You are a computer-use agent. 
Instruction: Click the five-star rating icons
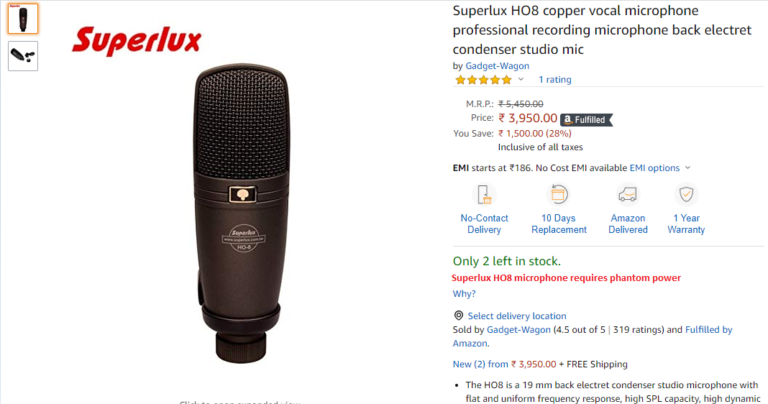[x=483, y=79]
